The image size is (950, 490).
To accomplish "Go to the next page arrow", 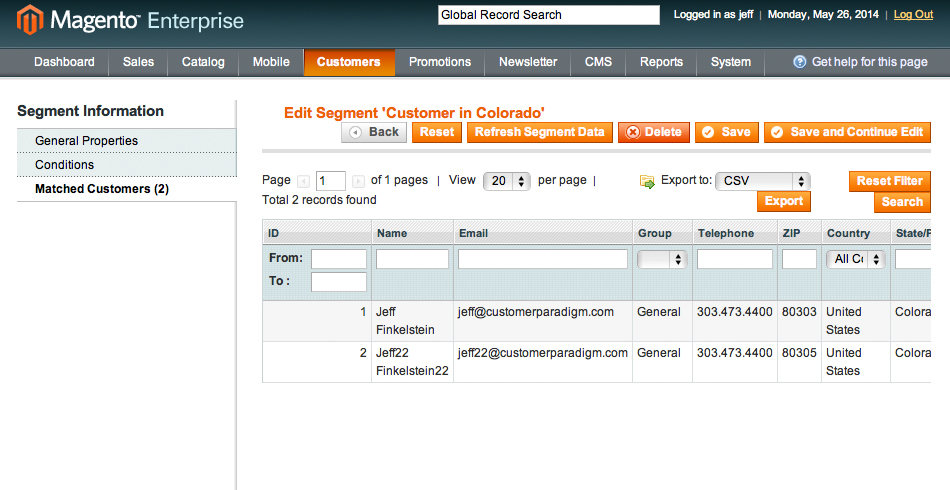I will (358, 181).
